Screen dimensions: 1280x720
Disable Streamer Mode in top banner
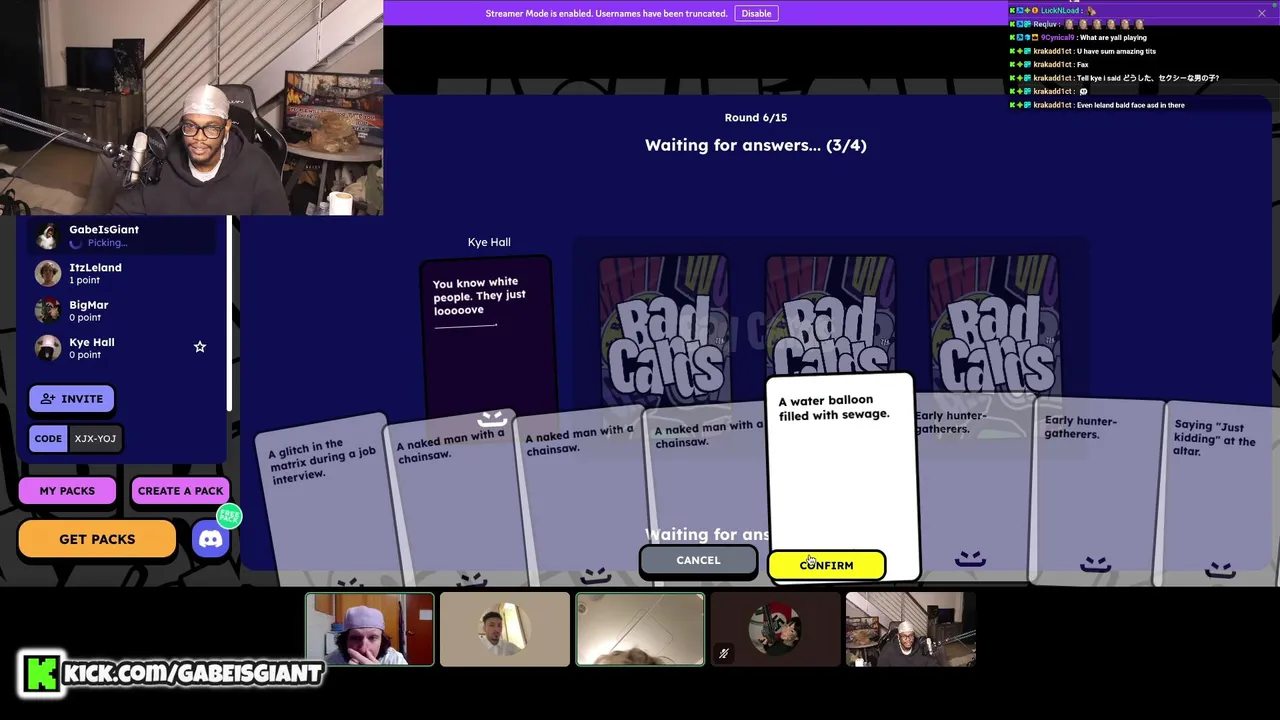pos(756,13)
